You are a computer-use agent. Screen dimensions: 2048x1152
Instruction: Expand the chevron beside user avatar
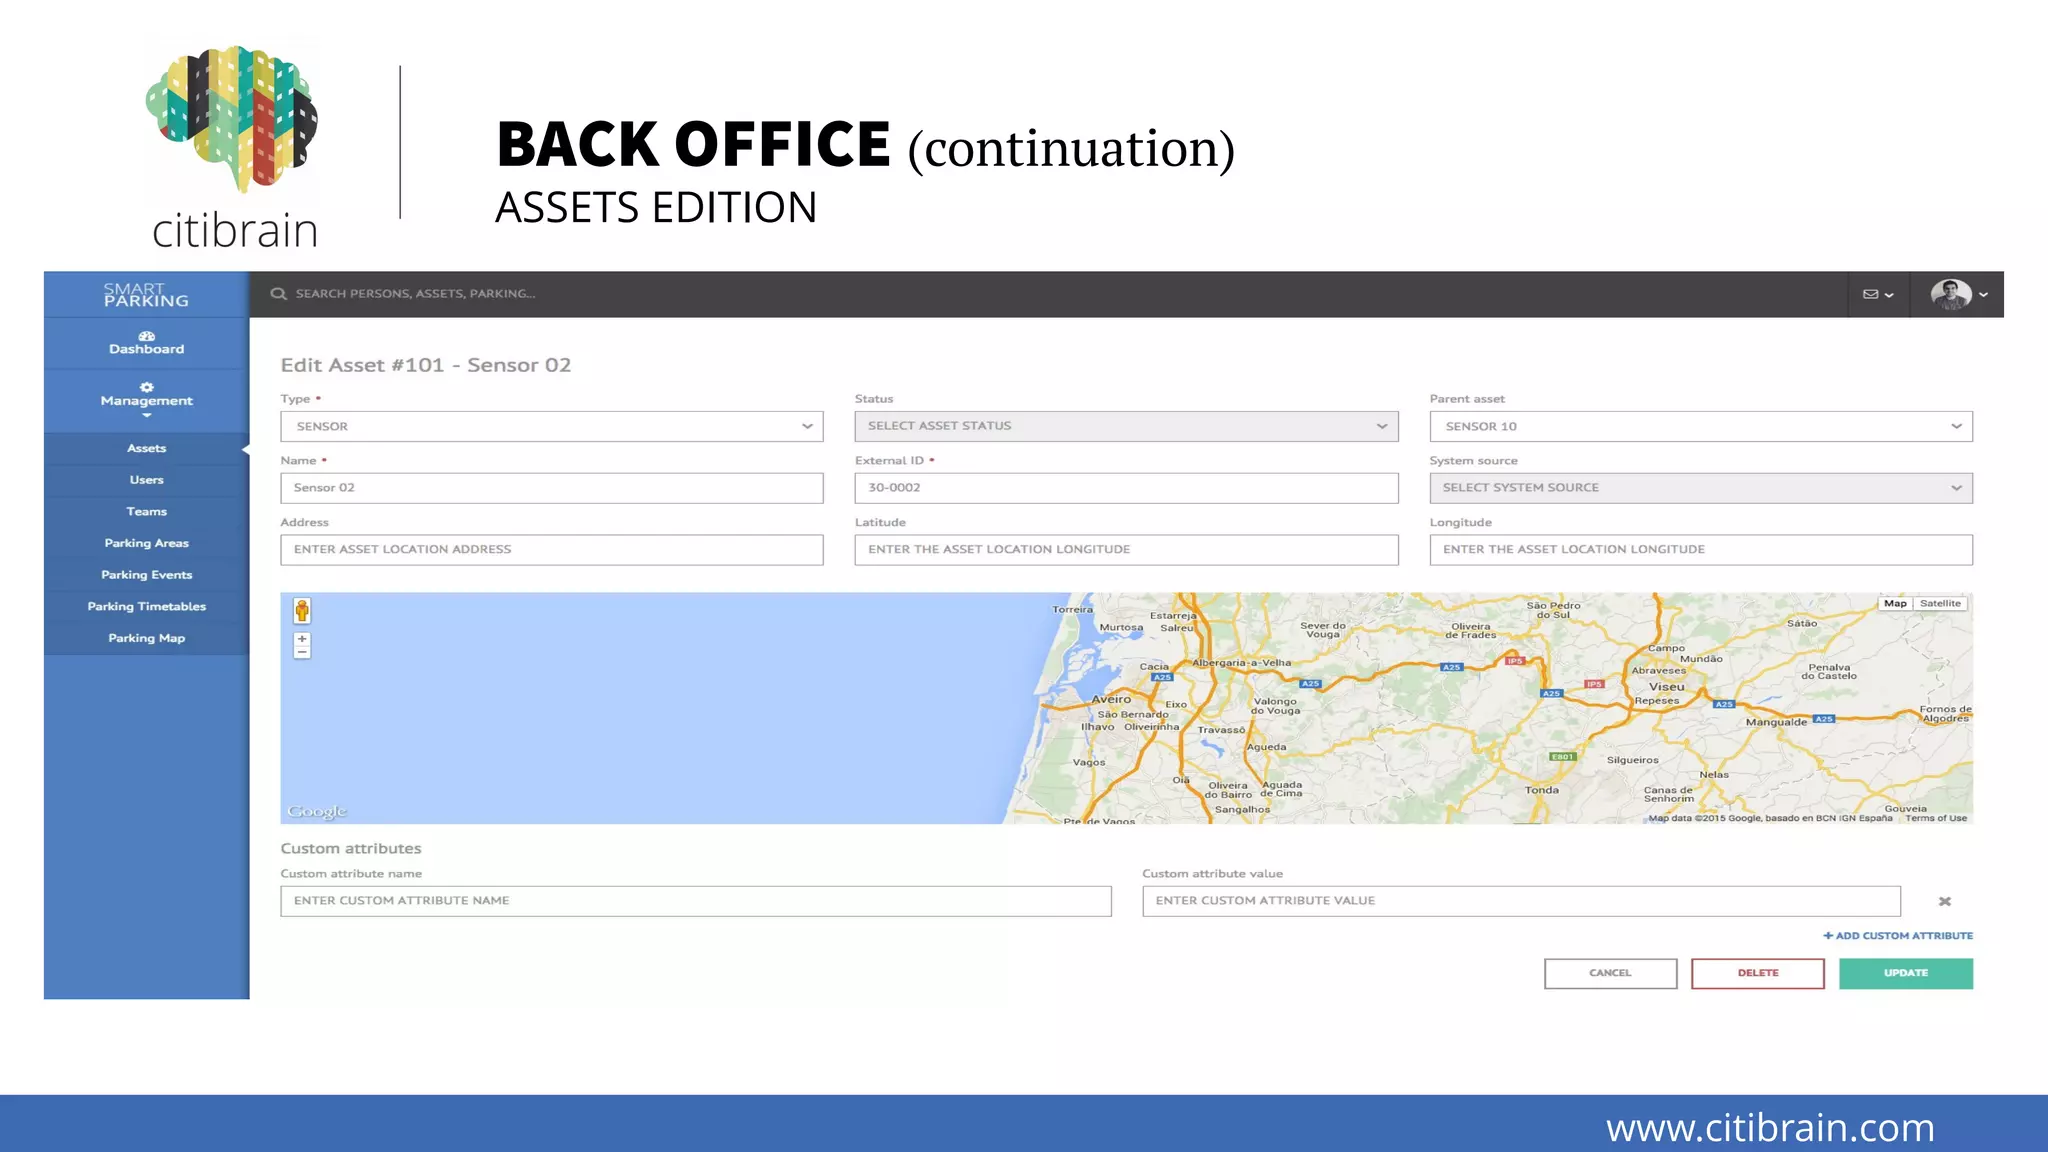pyautogui.click(x=1984, y=295)
